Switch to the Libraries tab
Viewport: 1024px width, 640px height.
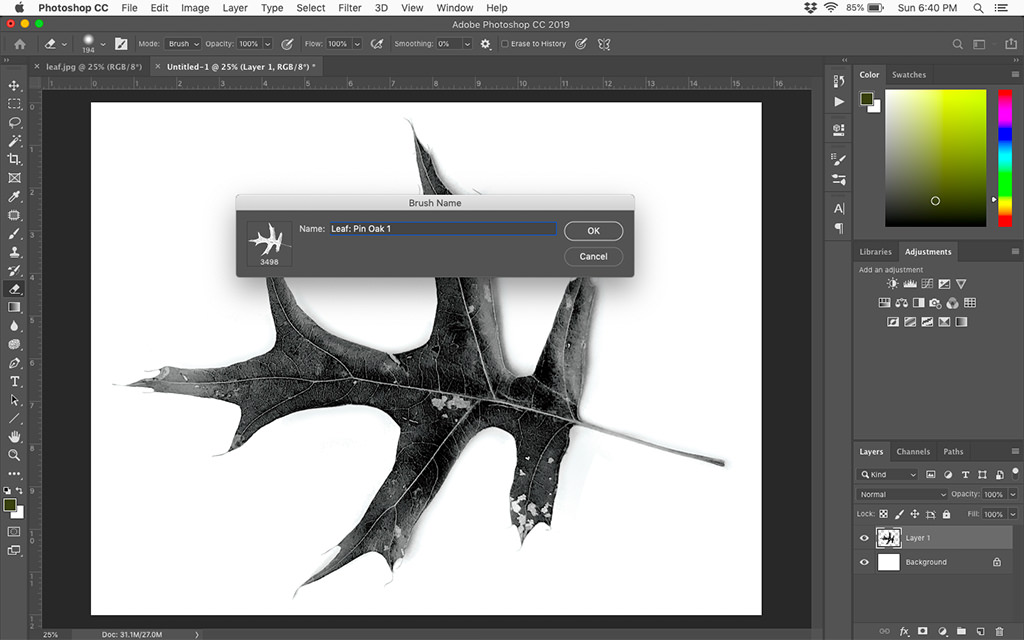tap(875, 251)
